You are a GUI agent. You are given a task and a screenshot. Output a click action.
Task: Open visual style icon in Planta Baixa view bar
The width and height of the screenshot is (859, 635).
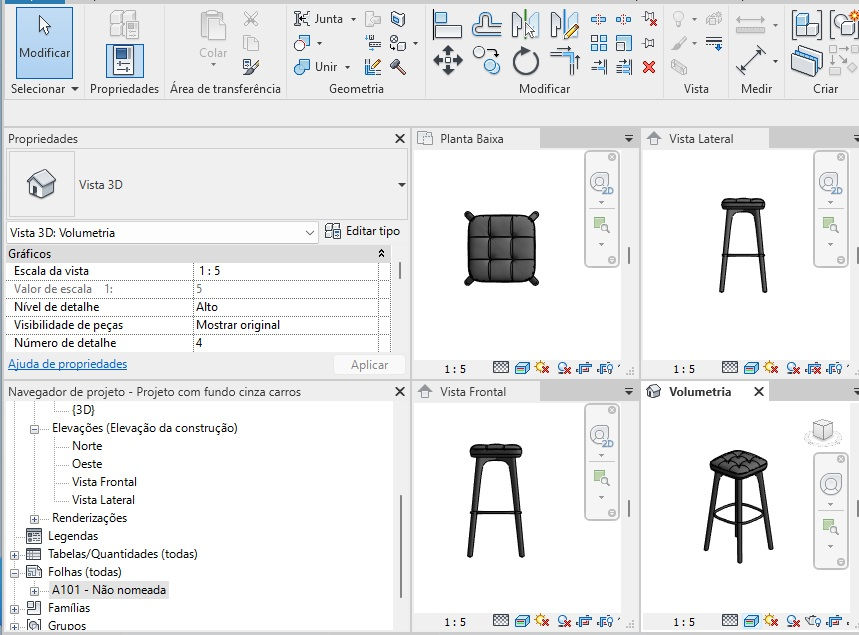tap(522, 368)
